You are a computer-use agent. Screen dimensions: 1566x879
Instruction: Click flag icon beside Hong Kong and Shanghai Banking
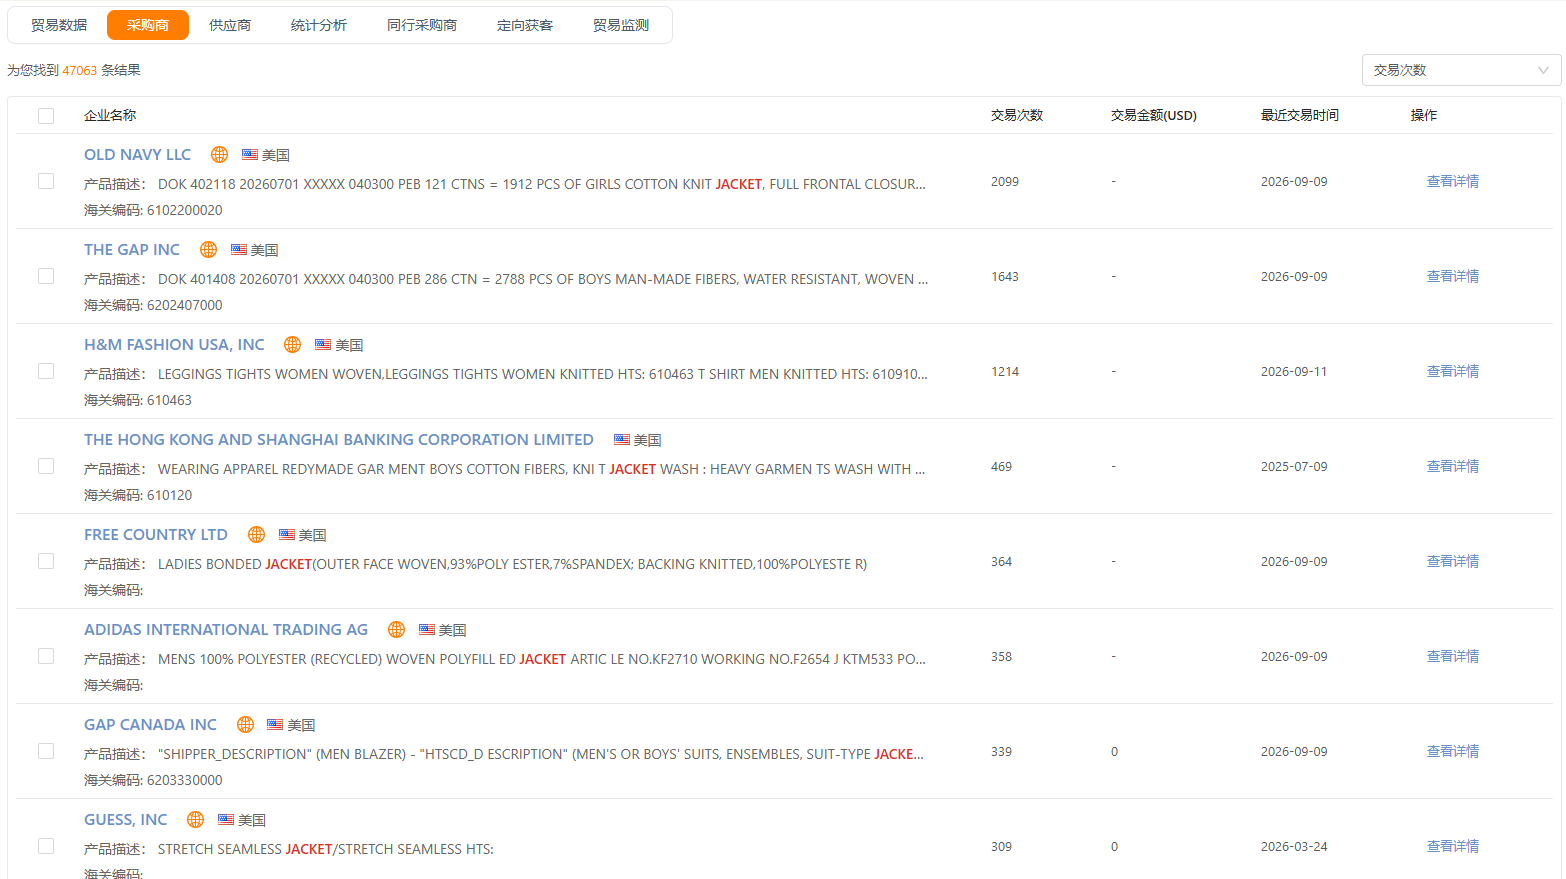point(622,439)
